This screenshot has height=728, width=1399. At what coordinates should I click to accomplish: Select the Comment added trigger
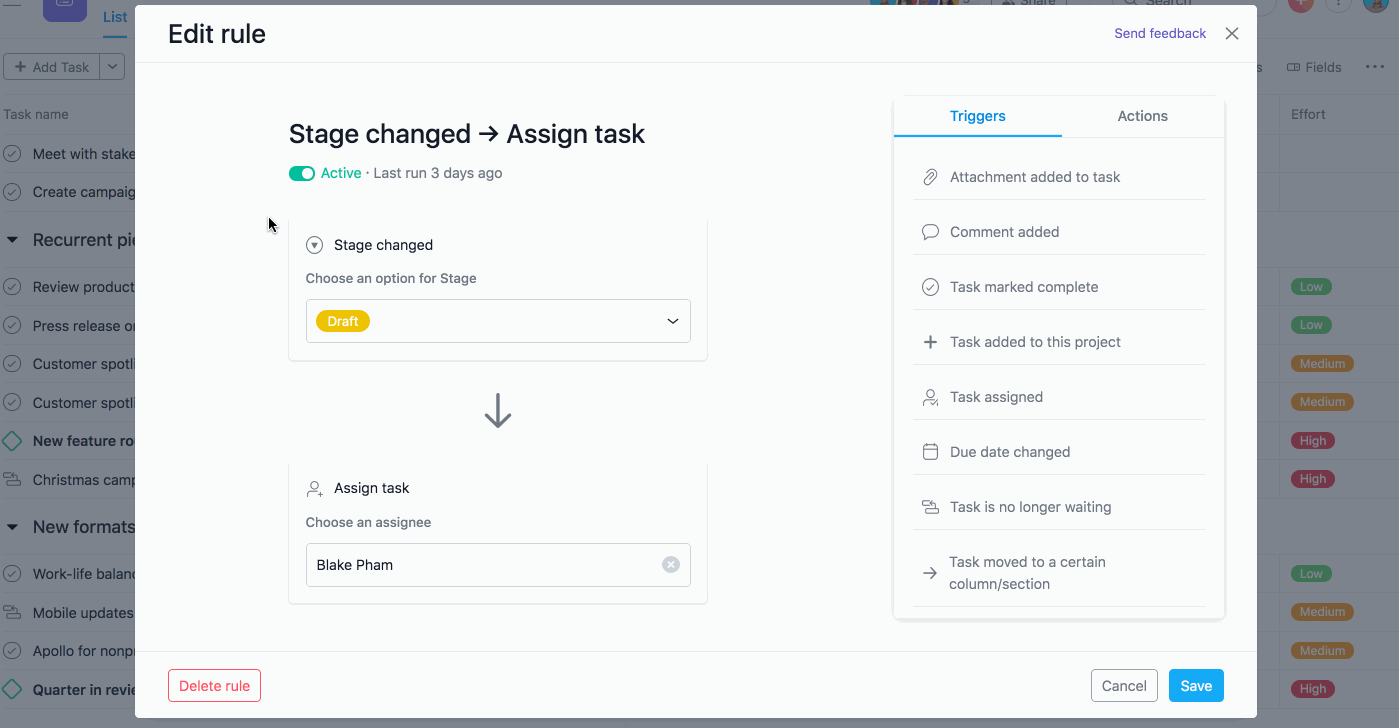1059,232
